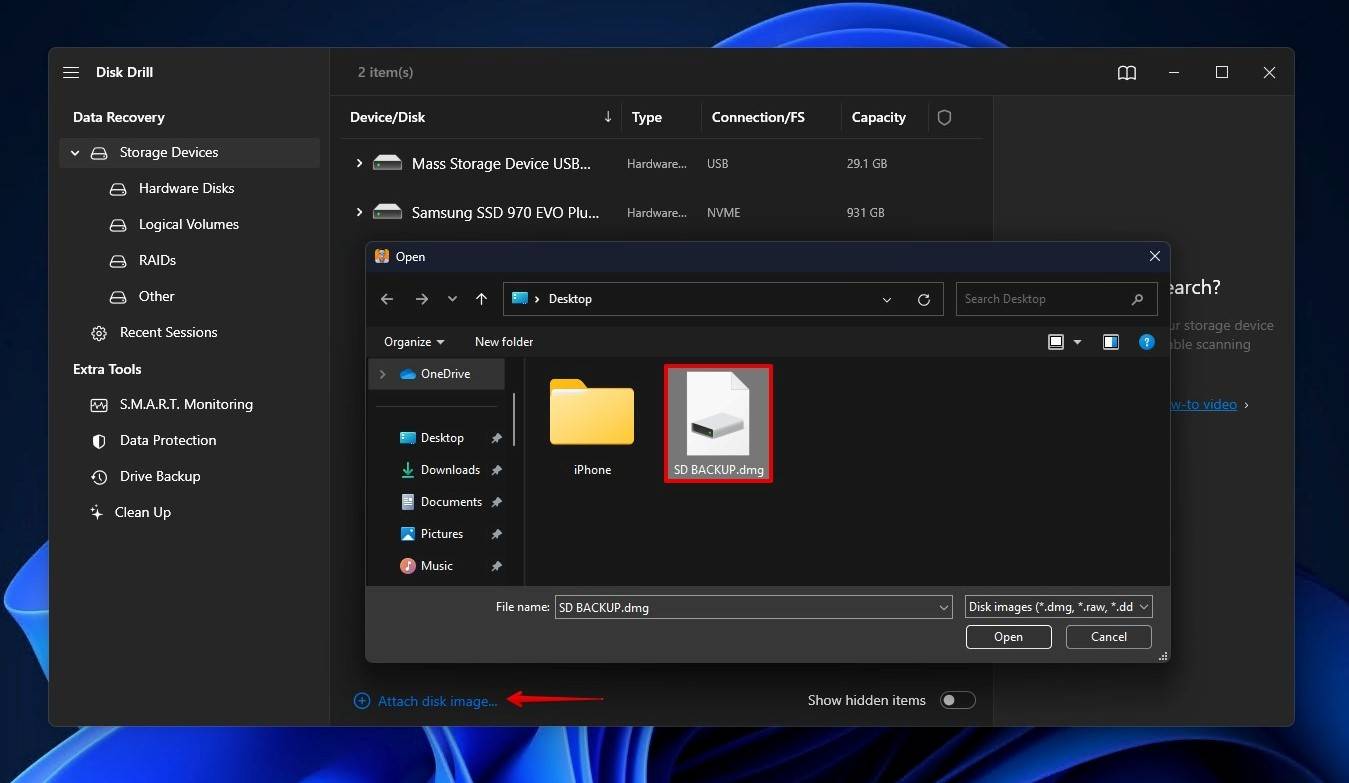Screen dimensions: 1349x783
Task: Expand Mass Storage Device USB row
Action: coord(359,163)
